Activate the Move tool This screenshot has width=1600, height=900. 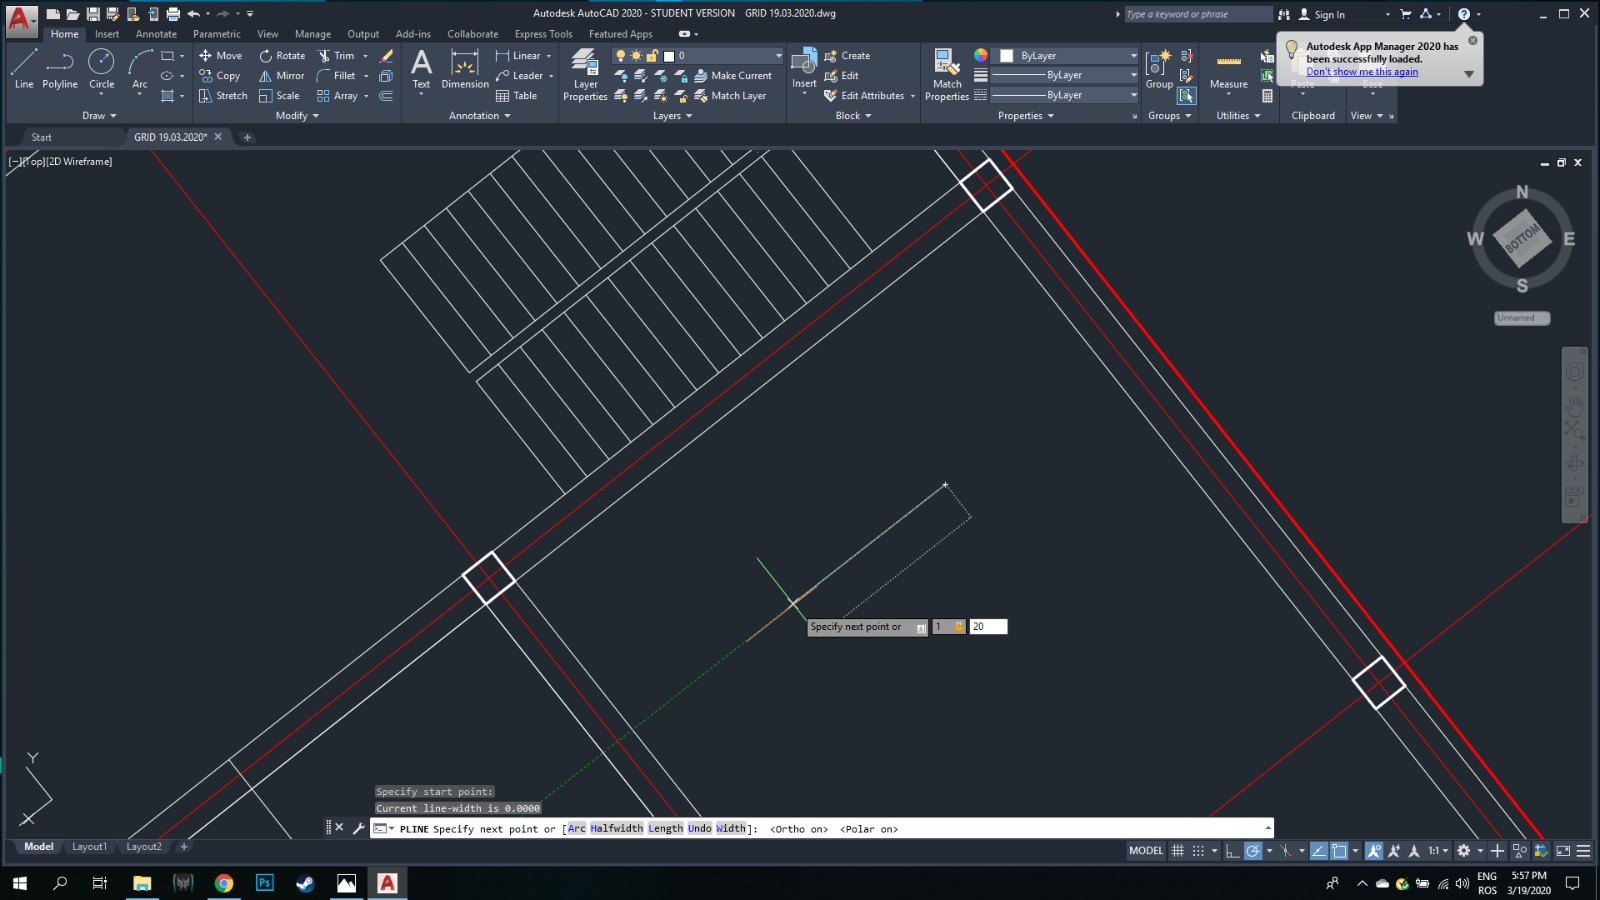tap(220, 55)
